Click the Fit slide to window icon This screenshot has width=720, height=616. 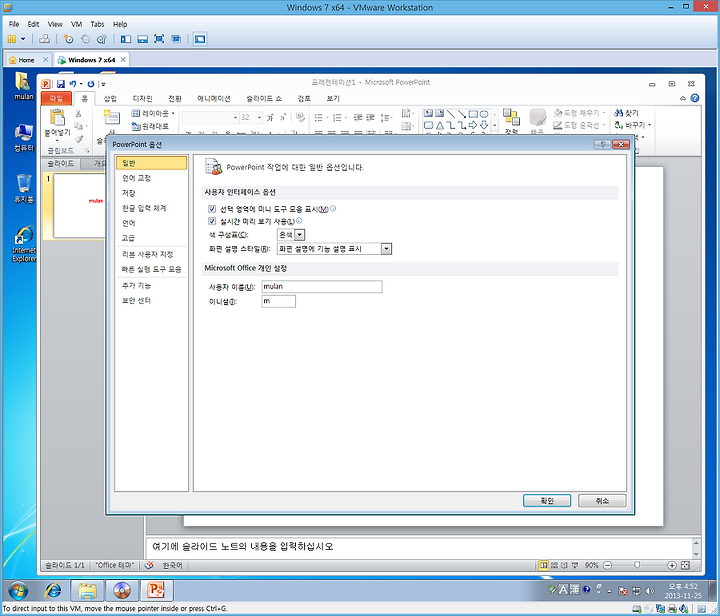click(x=686, y=565)
